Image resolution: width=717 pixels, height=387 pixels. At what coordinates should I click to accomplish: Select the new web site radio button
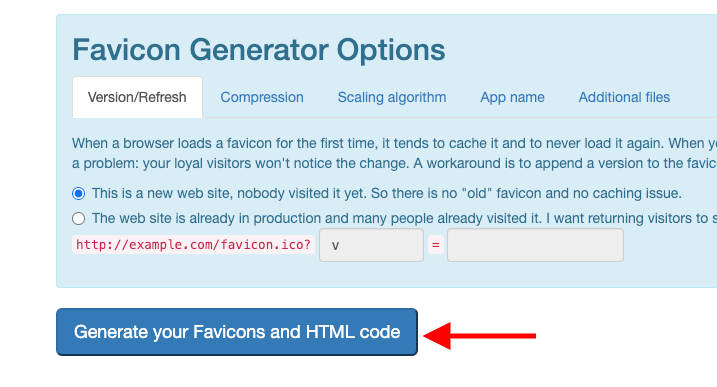pos(79,194)
